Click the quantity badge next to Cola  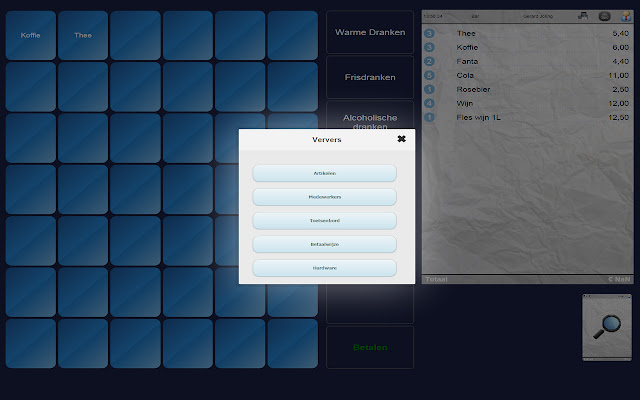[x=430, y=75]
